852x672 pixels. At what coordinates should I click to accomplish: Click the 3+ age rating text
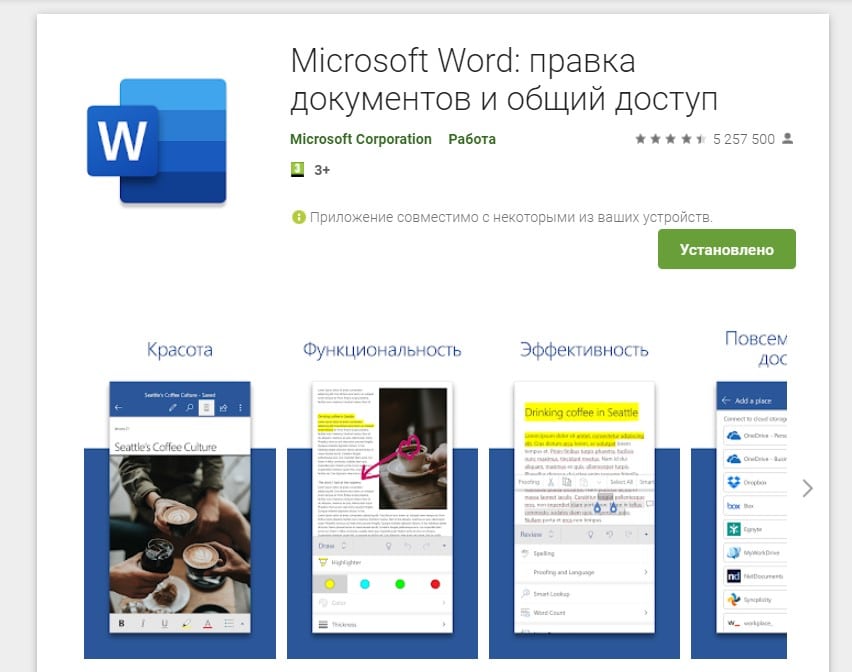pyautogui.click(x=322, y=170)
